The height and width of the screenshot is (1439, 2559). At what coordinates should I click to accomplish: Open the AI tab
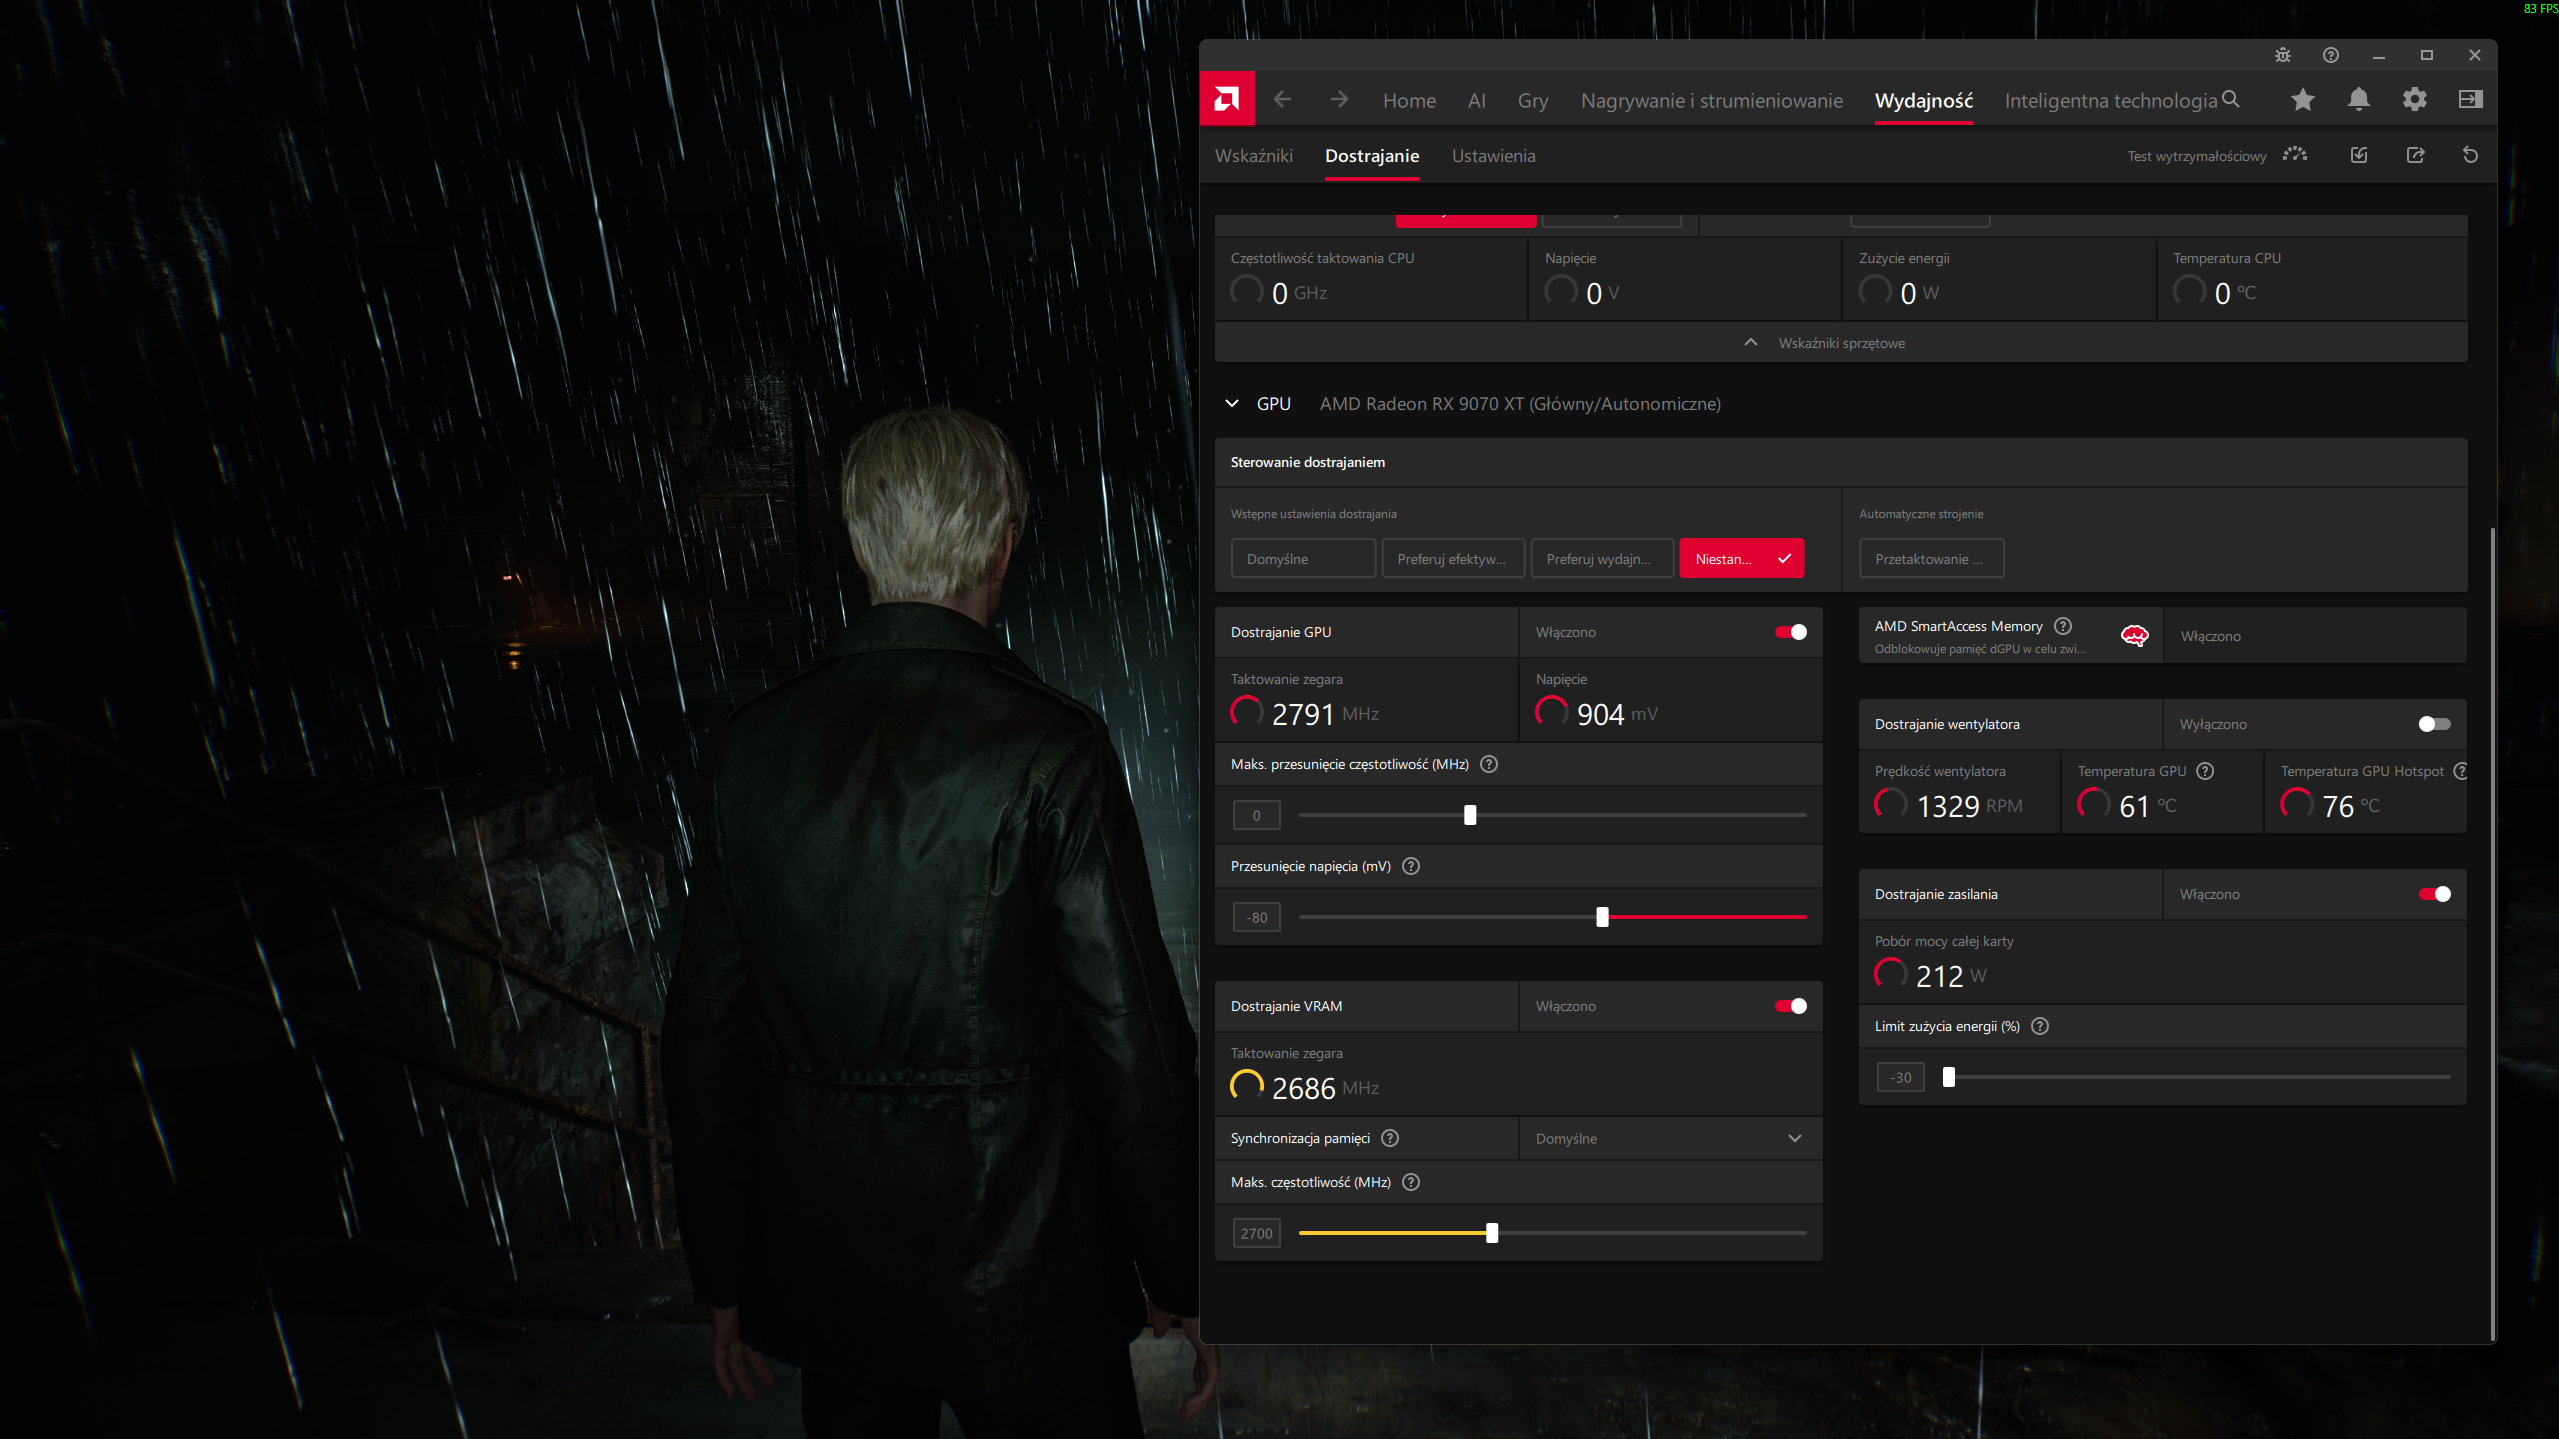[x=1477, y=100]
